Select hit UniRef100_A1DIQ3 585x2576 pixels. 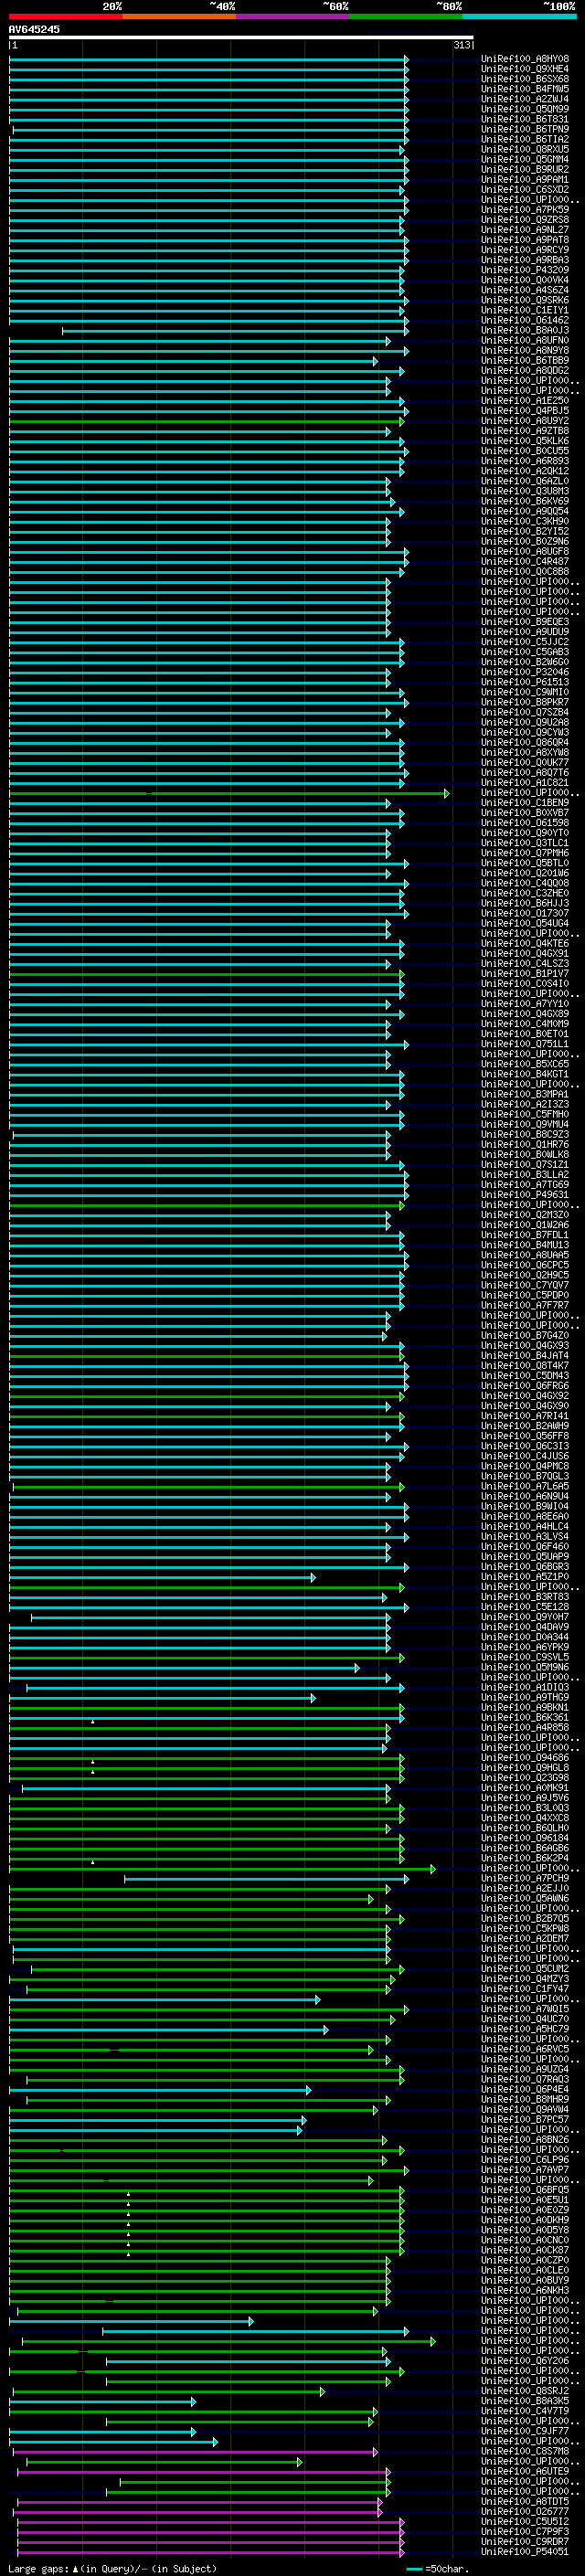[x=525, y=1688]
